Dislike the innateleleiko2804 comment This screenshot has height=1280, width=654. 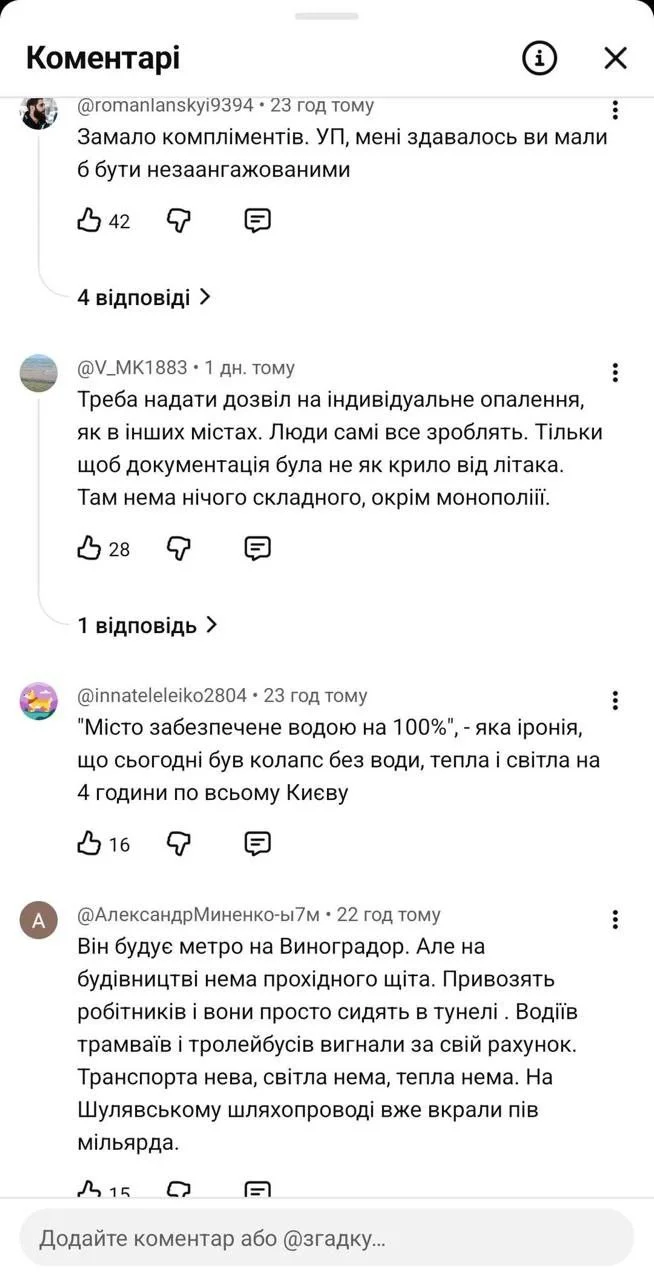179,844
